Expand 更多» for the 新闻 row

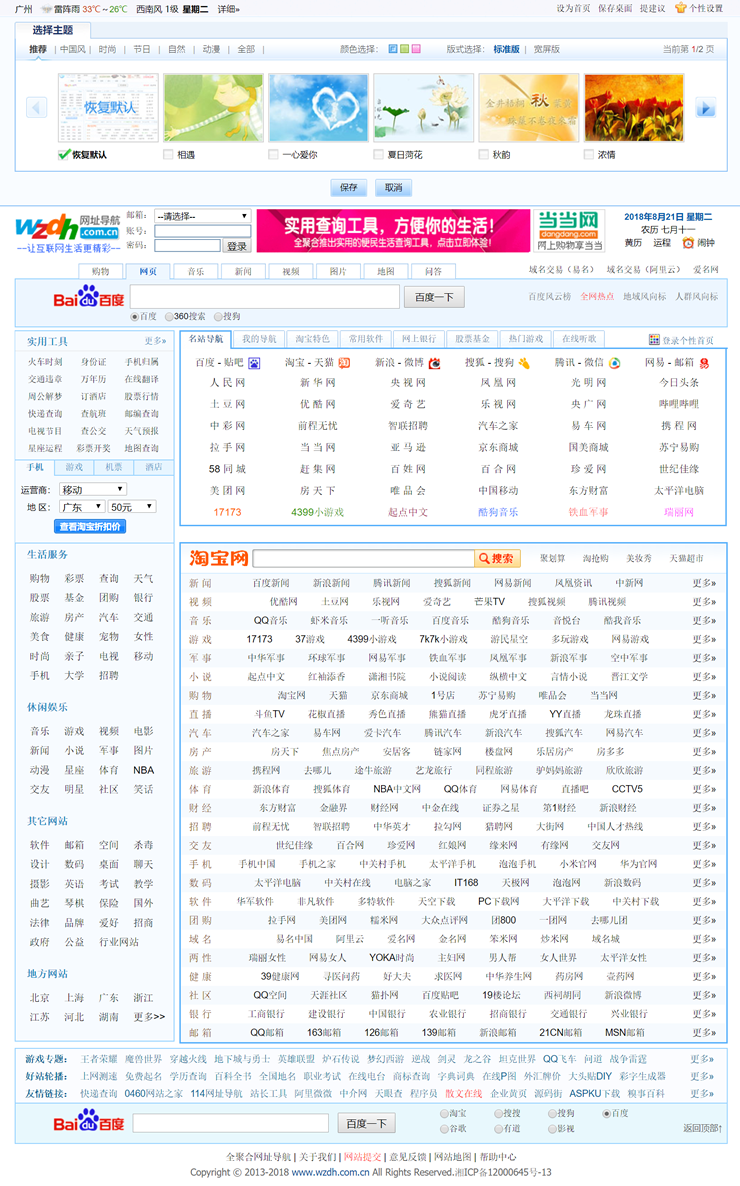(704, 583)
